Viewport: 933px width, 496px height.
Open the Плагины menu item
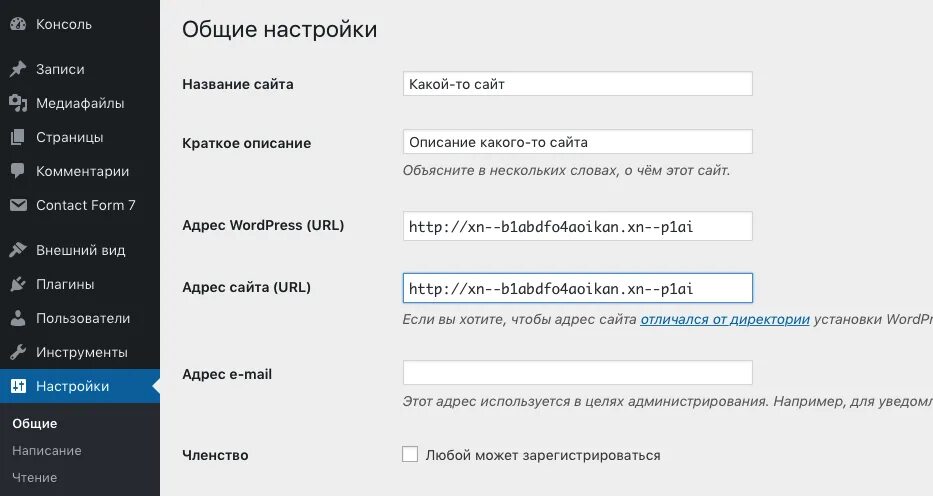pyautogui.click(x=80, y=284)
